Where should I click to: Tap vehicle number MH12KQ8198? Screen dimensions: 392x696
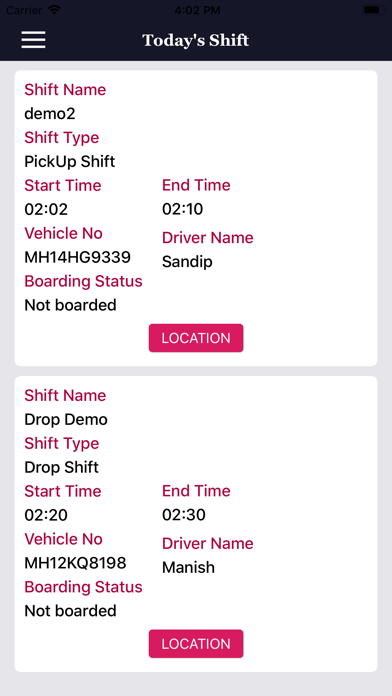75,563
